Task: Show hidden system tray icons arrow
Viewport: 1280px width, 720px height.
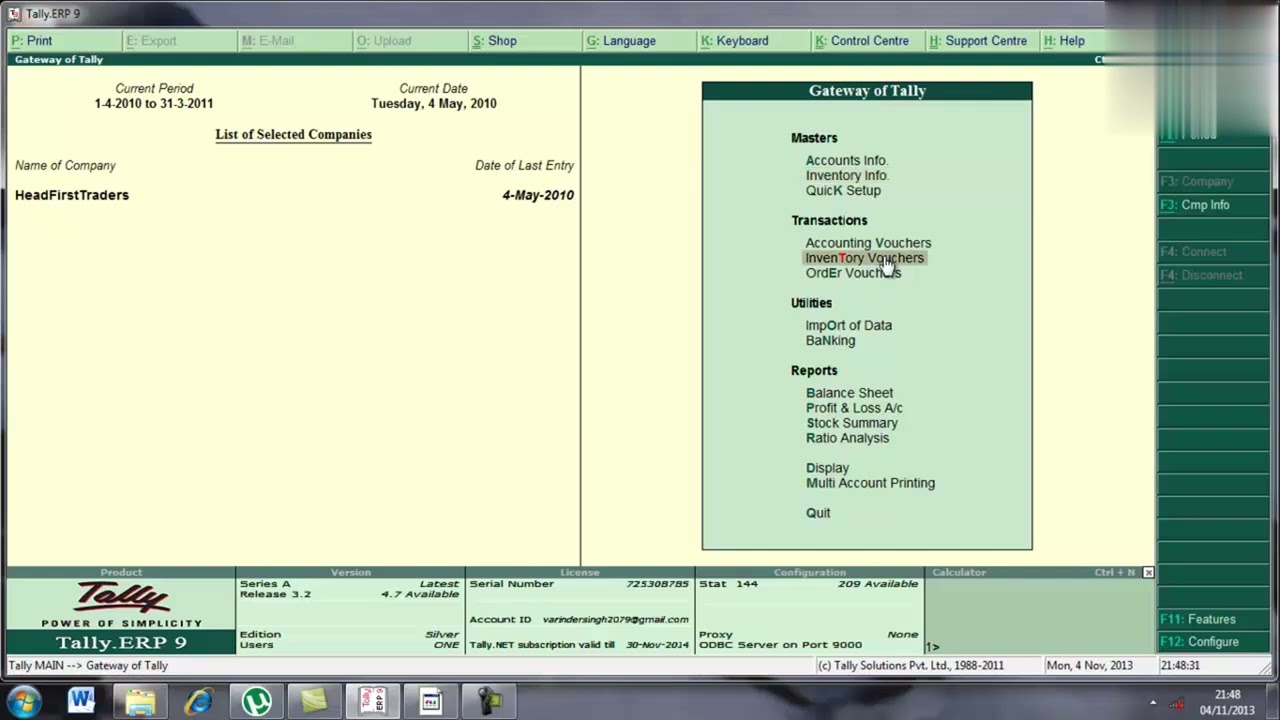Action: (x=1153, y=703)
